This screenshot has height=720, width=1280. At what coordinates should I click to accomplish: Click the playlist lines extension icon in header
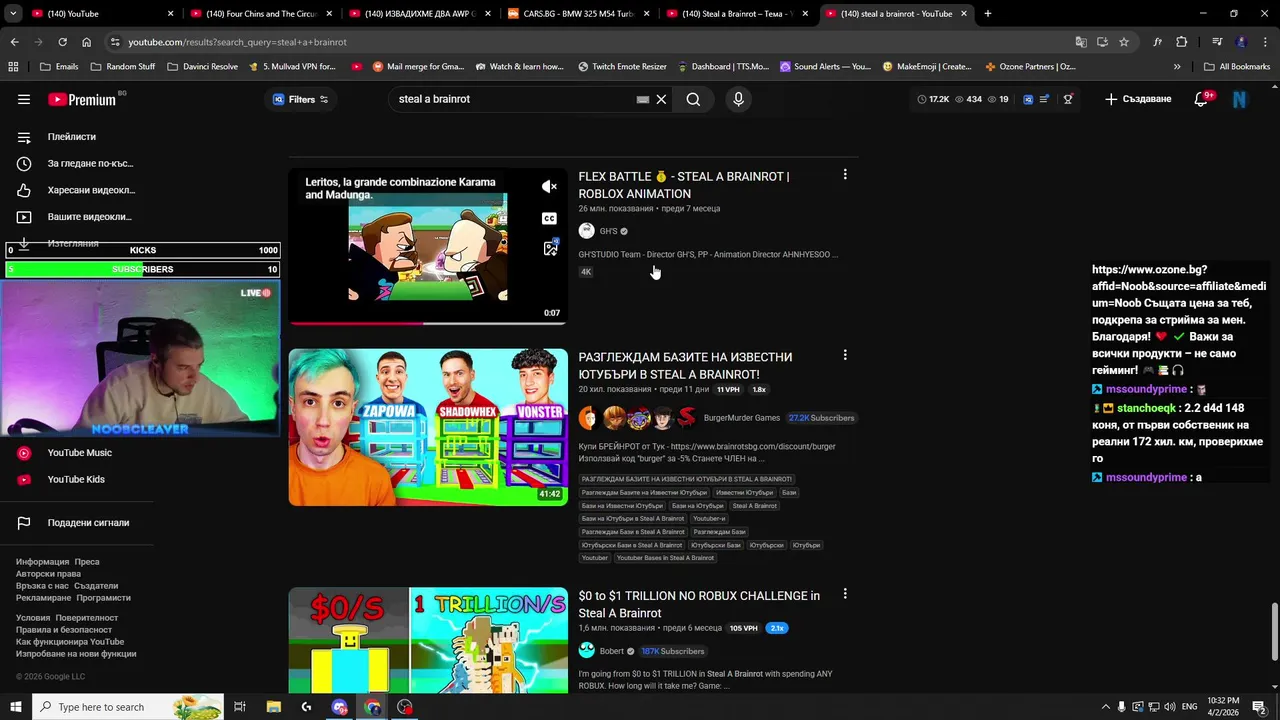[x=1045, y=99]
